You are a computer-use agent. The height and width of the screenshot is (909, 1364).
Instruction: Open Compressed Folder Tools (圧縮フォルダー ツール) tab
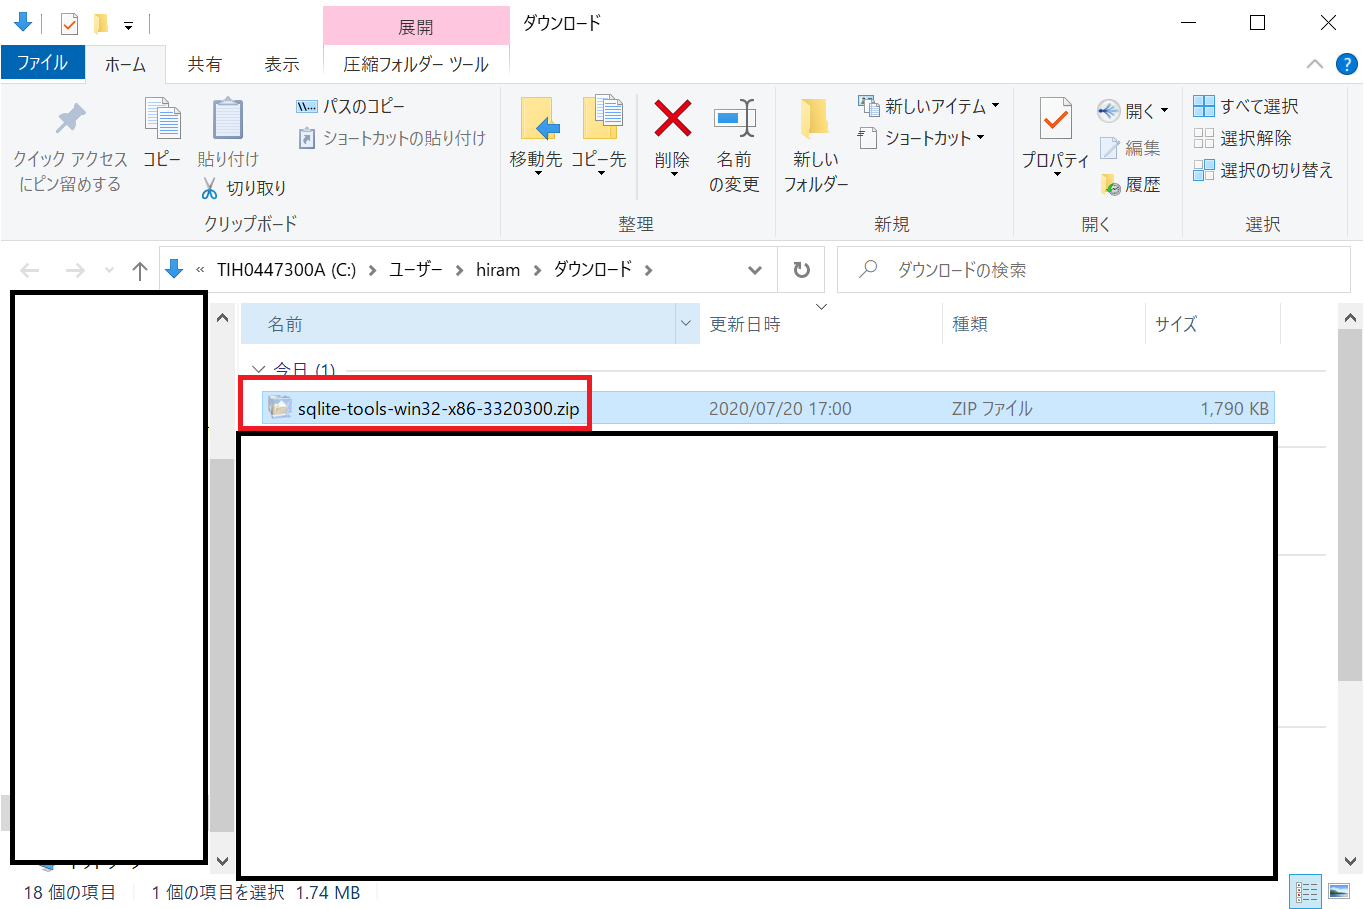click(x=416, y=64)
